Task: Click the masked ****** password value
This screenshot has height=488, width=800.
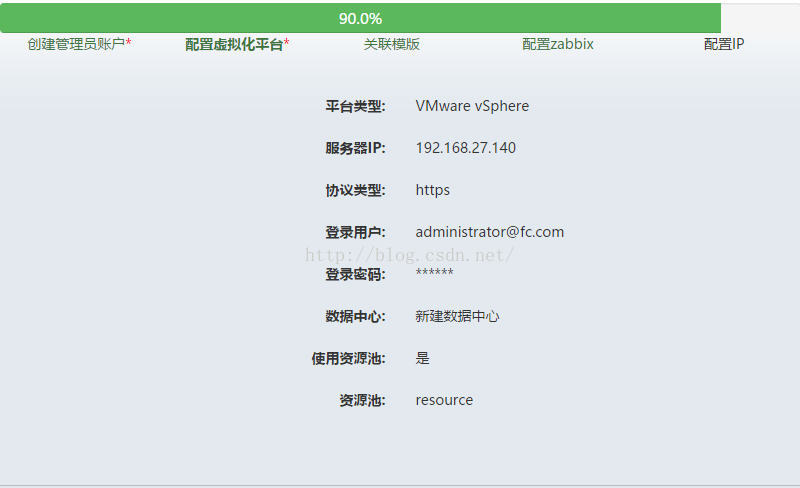Action: tap(434, 272)
